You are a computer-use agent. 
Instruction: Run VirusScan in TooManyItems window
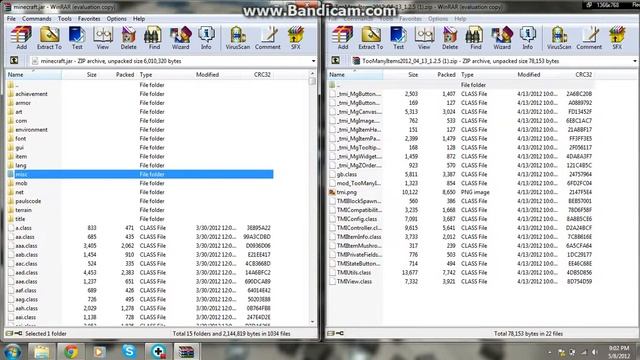(x=559, y=38)
